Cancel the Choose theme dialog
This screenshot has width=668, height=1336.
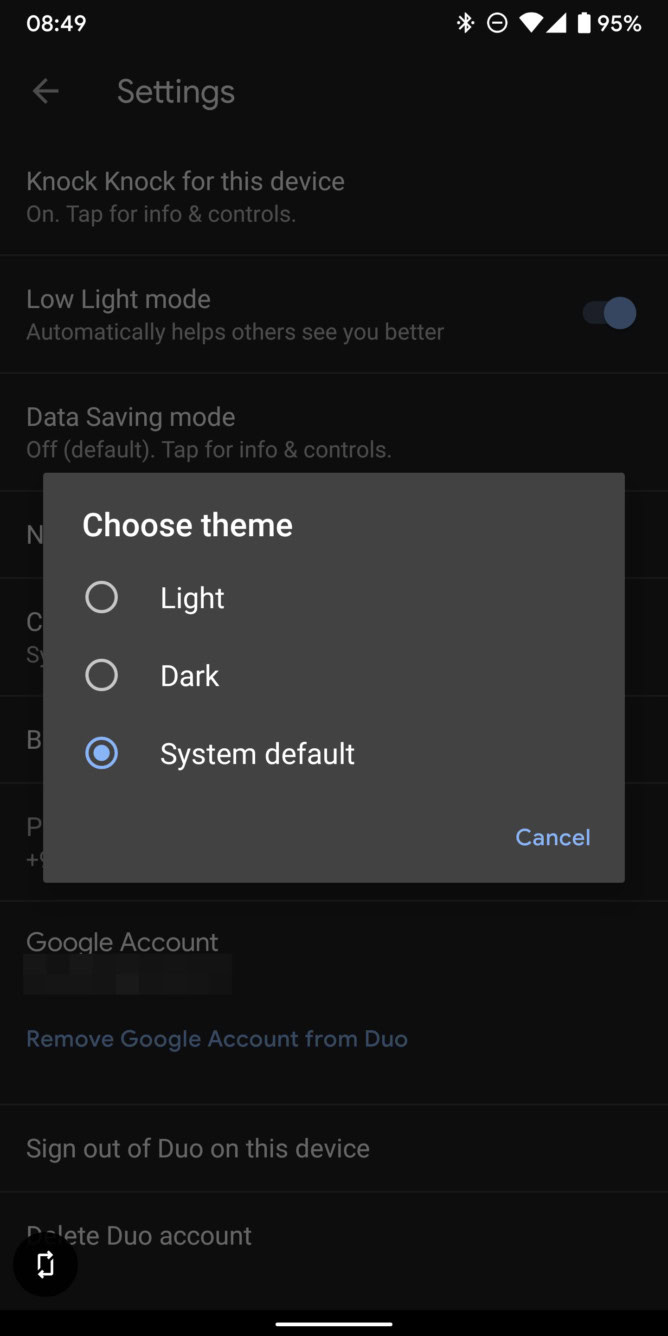tap(552, 837)
